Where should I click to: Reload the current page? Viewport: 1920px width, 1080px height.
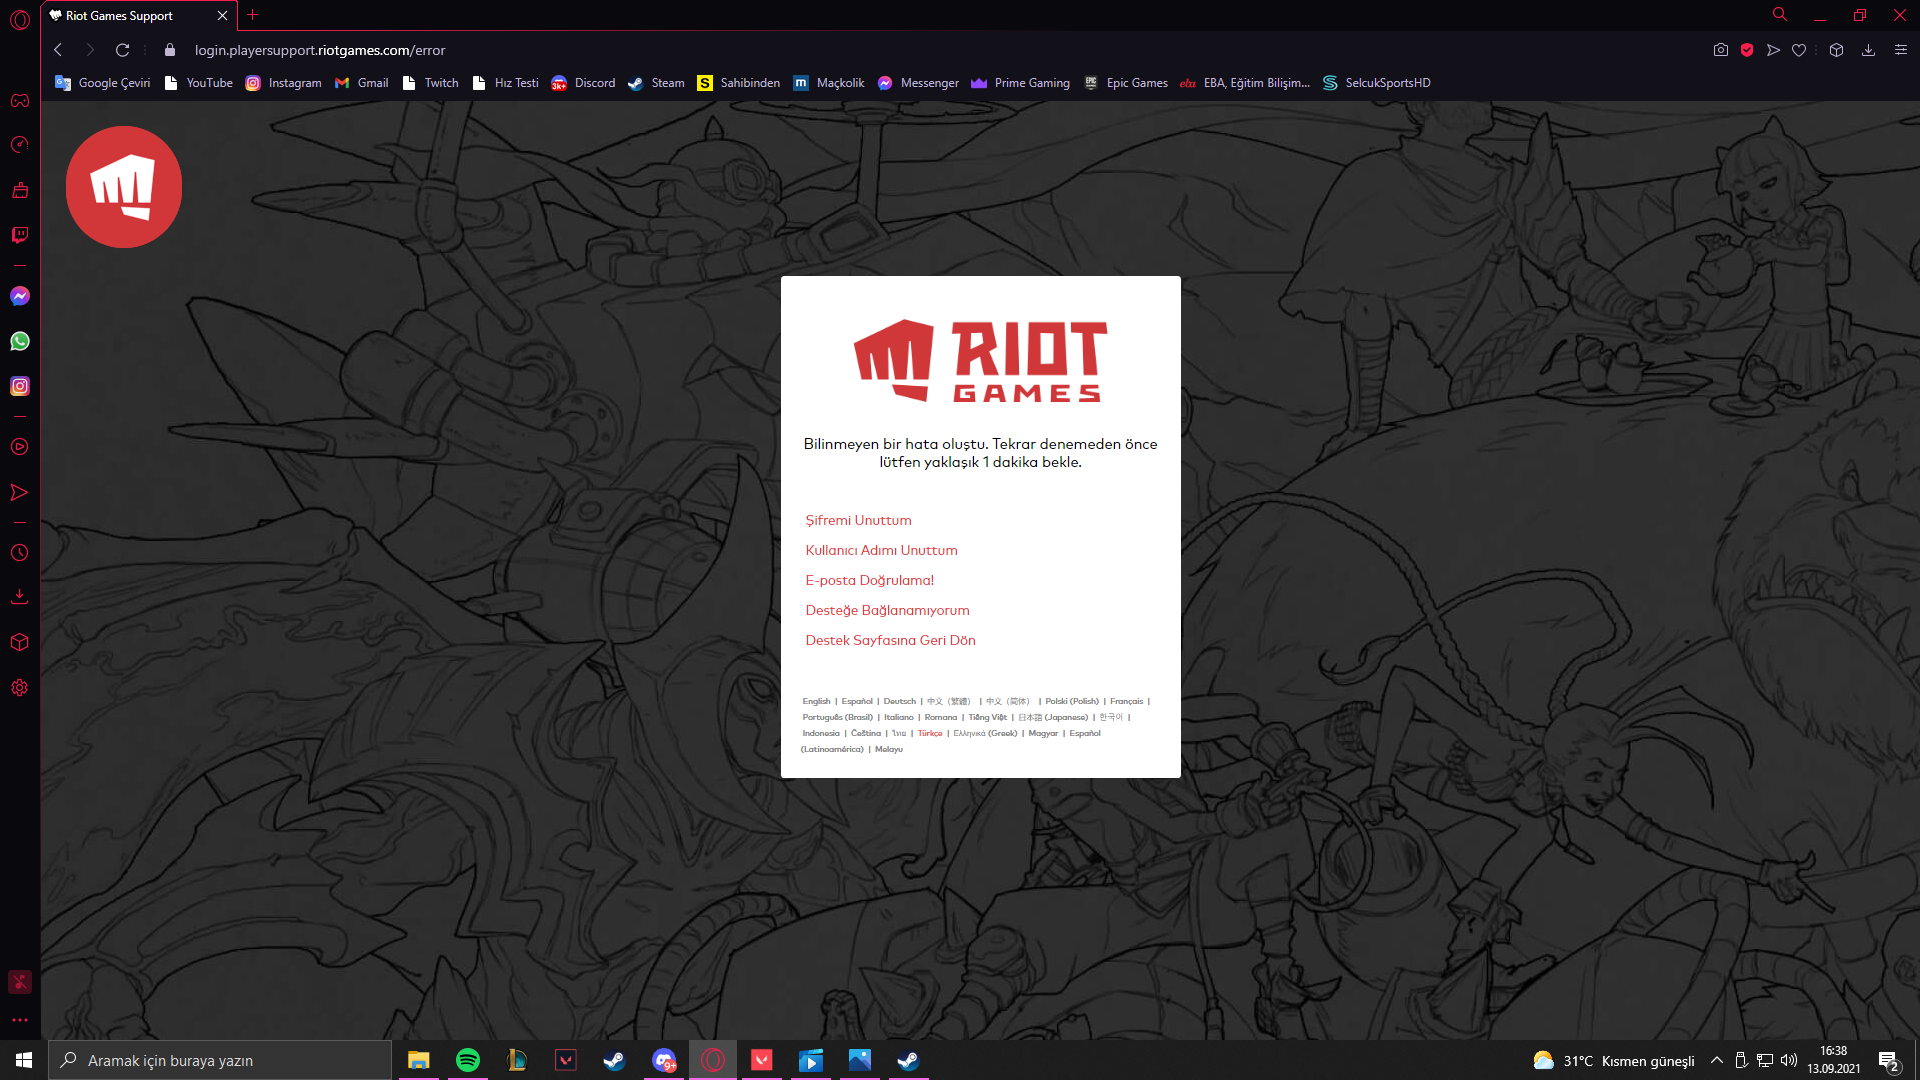coord(122,50)
